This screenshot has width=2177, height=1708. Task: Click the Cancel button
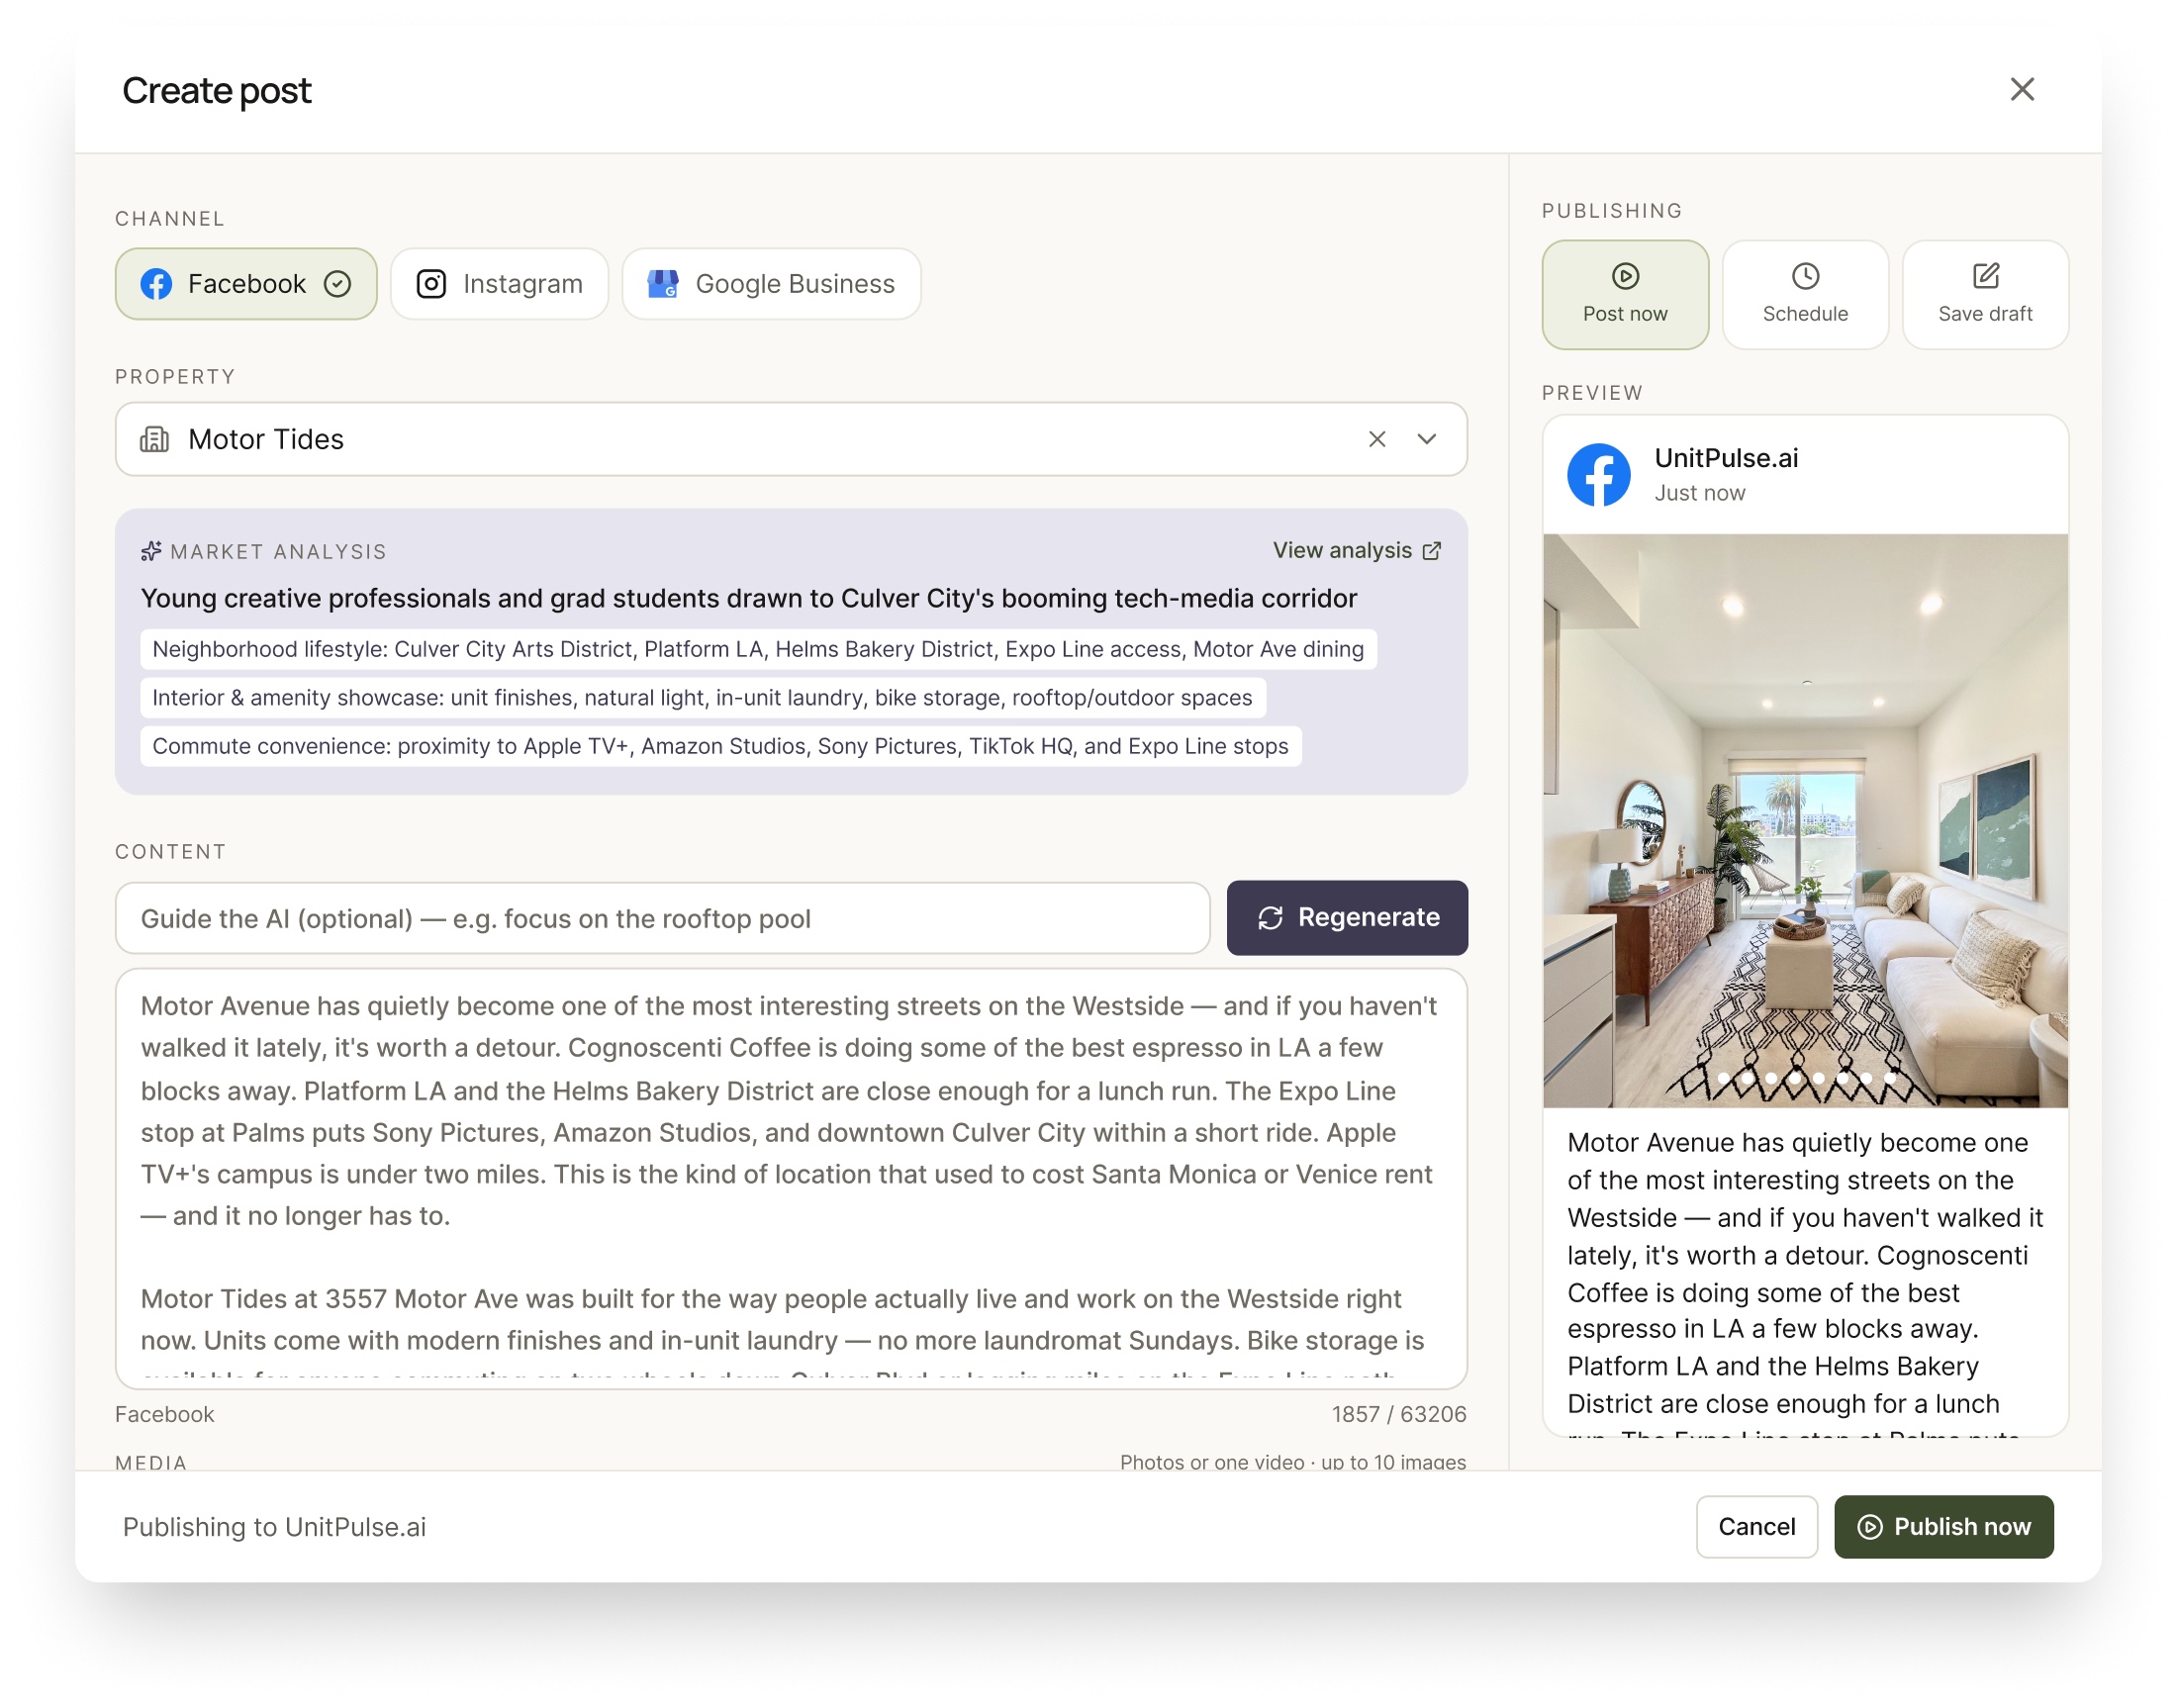tap(1756, 1526)
